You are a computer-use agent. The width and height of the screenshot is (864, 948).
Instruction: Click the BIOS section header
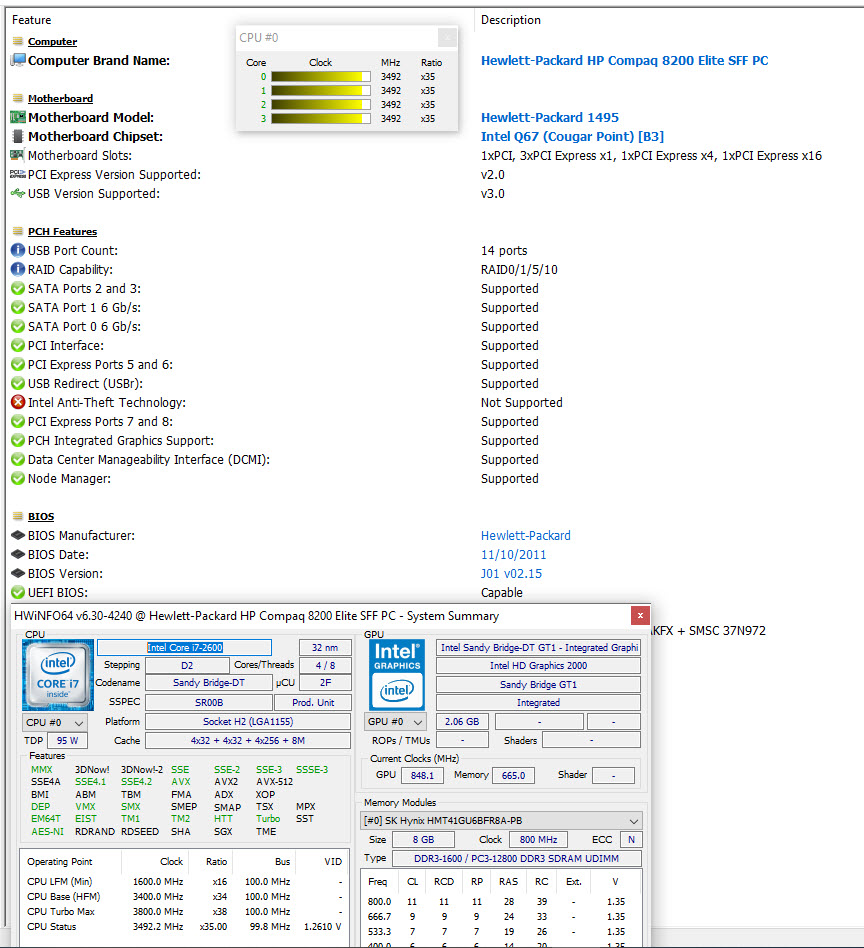tap(41, 516)
